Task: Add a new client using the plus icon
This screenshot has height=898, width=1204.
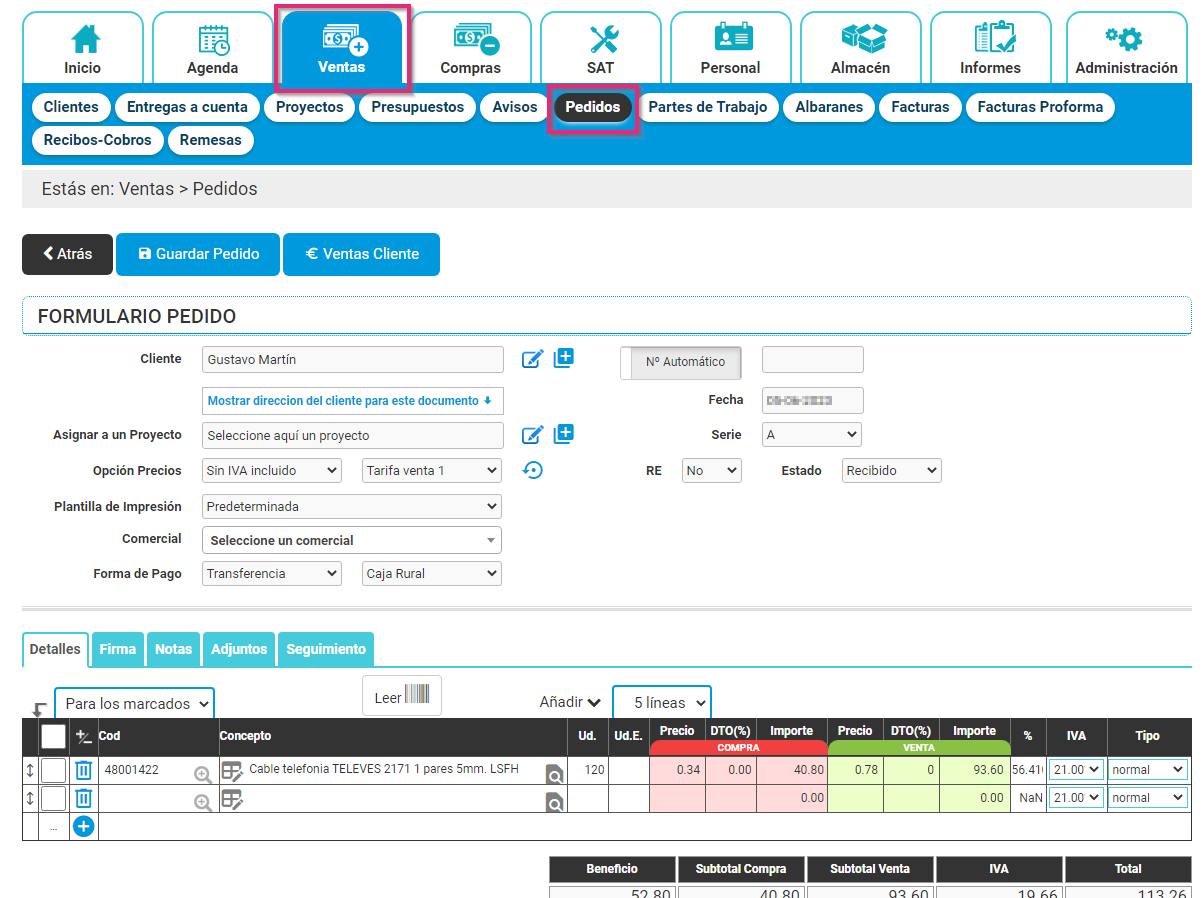Action: [563, 357]
